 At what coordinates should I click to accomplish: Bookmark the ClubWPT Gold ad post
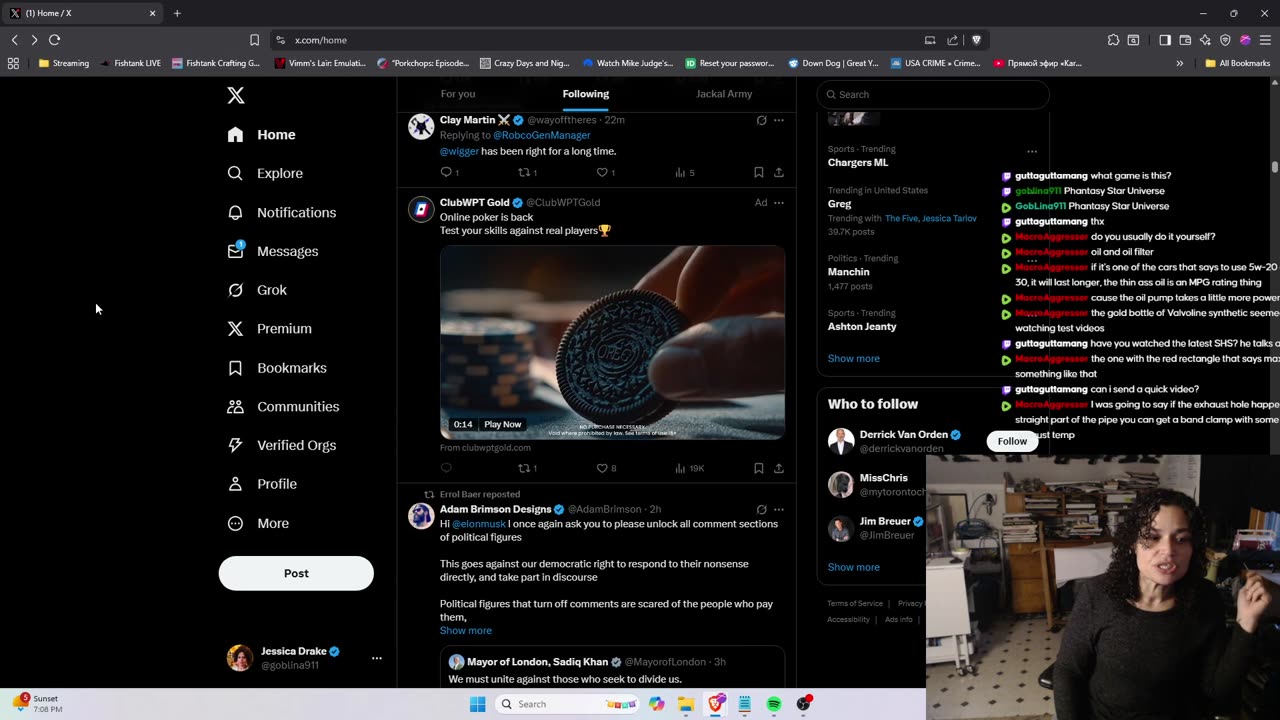coord(759,468)
